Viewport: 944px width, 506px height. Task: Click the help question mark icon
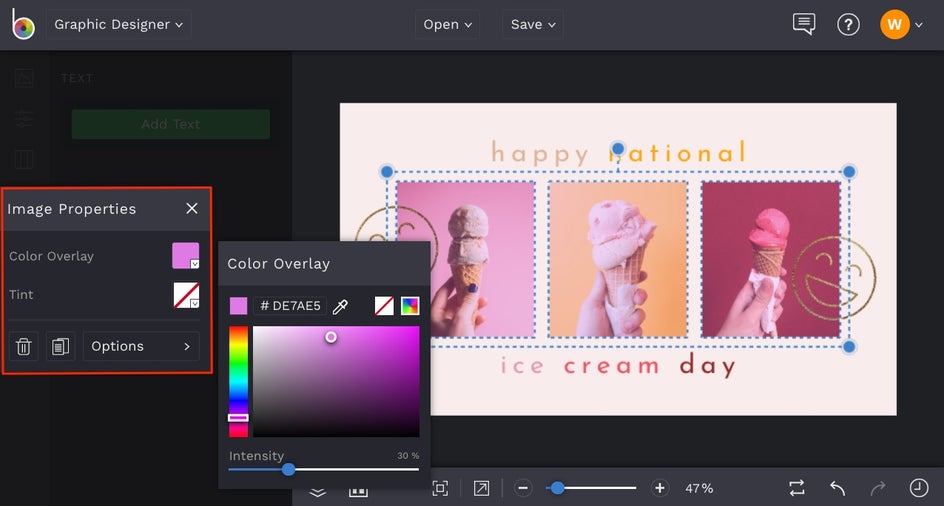pyautogui.click(x=848, y=25)
